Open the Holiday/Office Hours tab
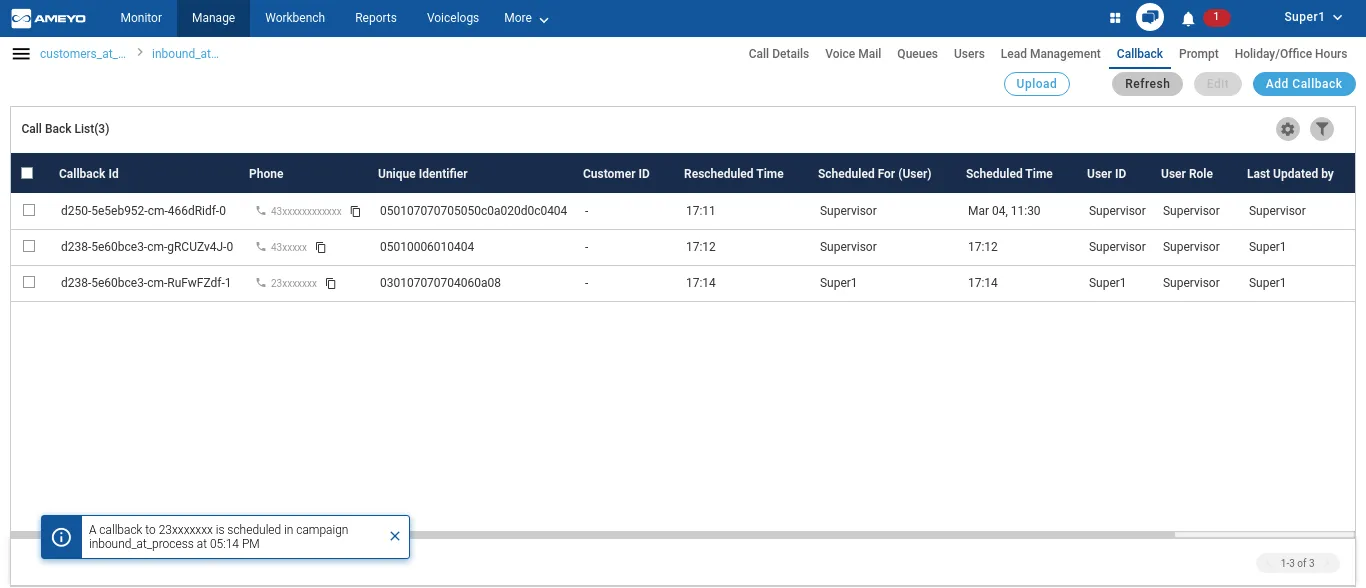Image resolution: width=1366 pixels, height=588 pixels. [x=1291, y=54]
